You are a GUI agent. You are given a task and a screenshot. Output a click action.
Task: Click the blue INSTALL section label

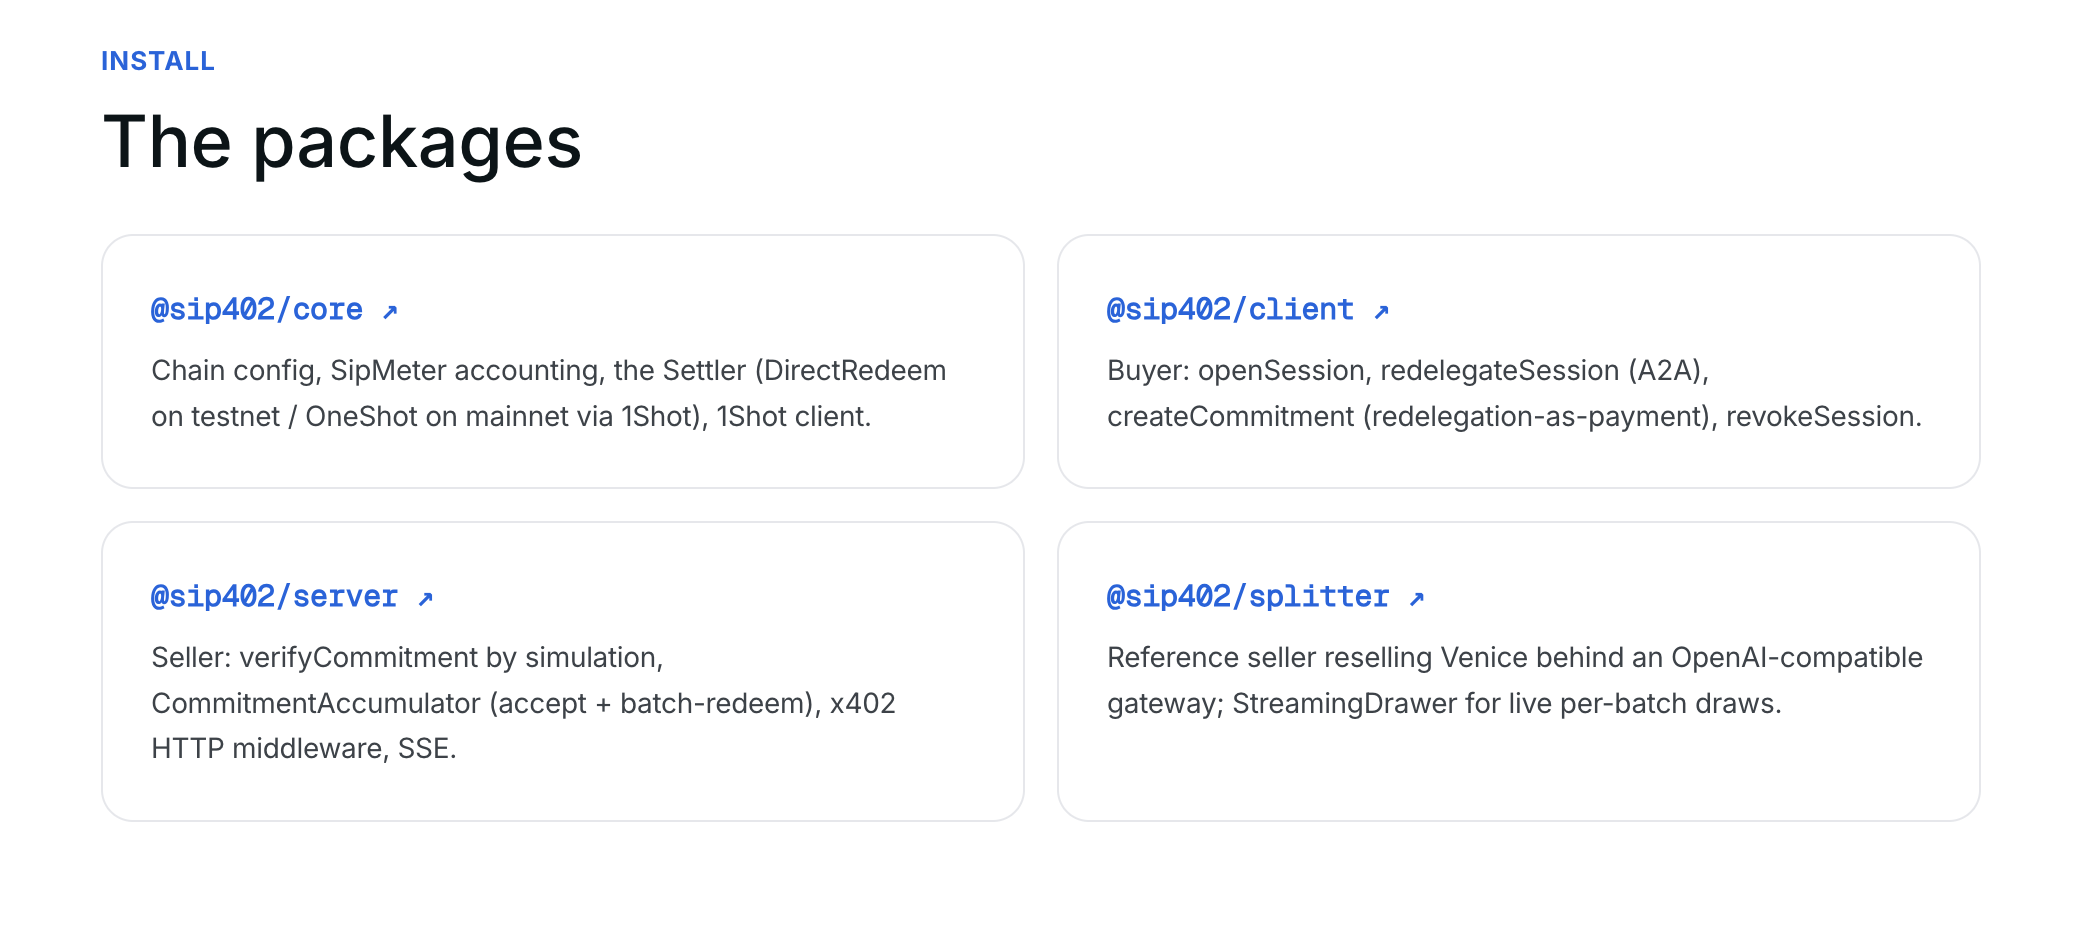[x=158, y=61]
